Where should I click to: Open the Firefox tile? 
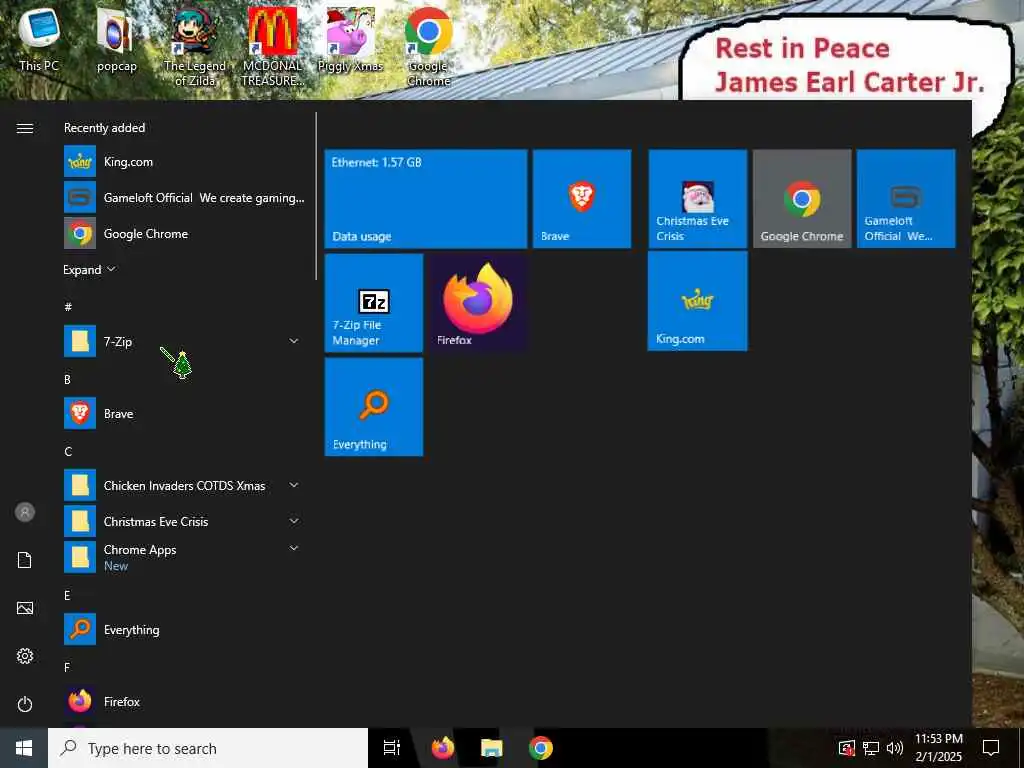478,303
